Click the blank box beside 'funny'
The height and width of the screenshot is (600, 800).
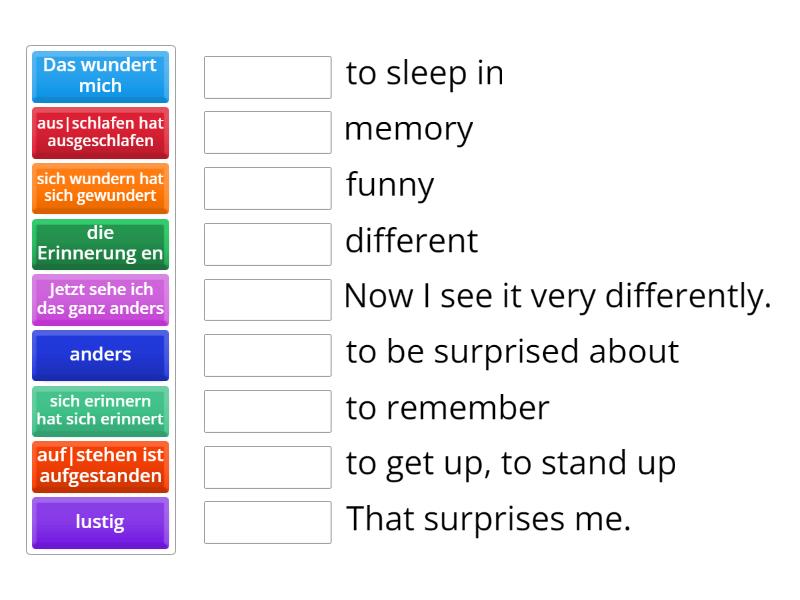[267, 188]
